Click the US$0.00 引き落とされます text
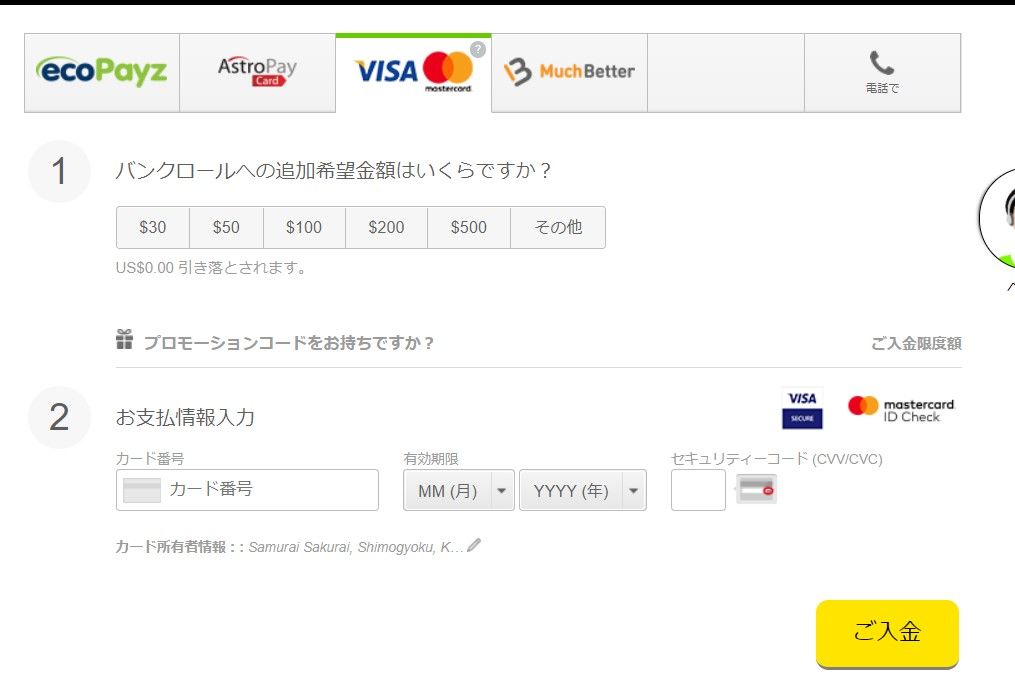This screenshot has width=1015, height=696. point(211,267)
